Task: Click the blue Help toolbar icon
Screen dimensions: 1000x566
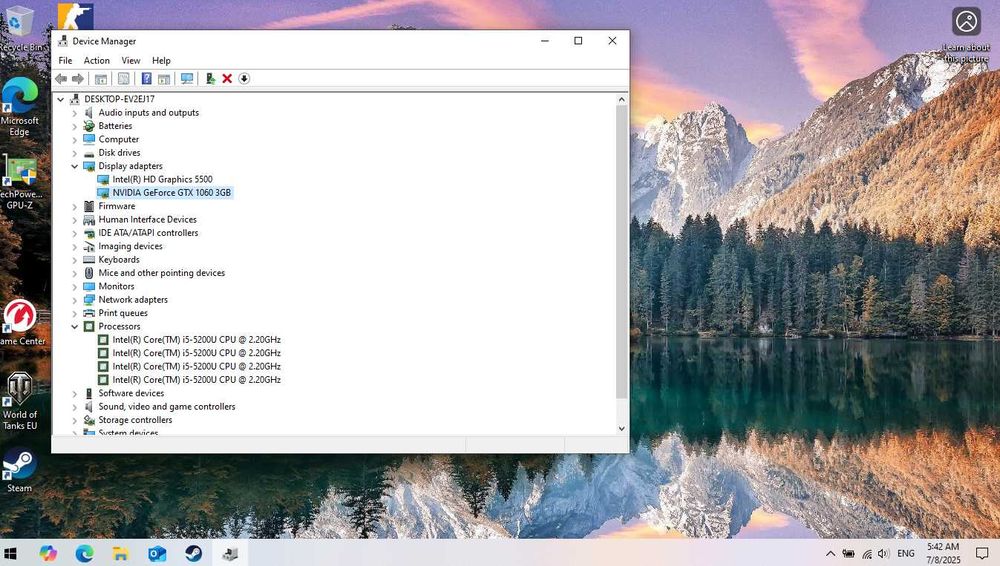Action: [x=147, y=78]
